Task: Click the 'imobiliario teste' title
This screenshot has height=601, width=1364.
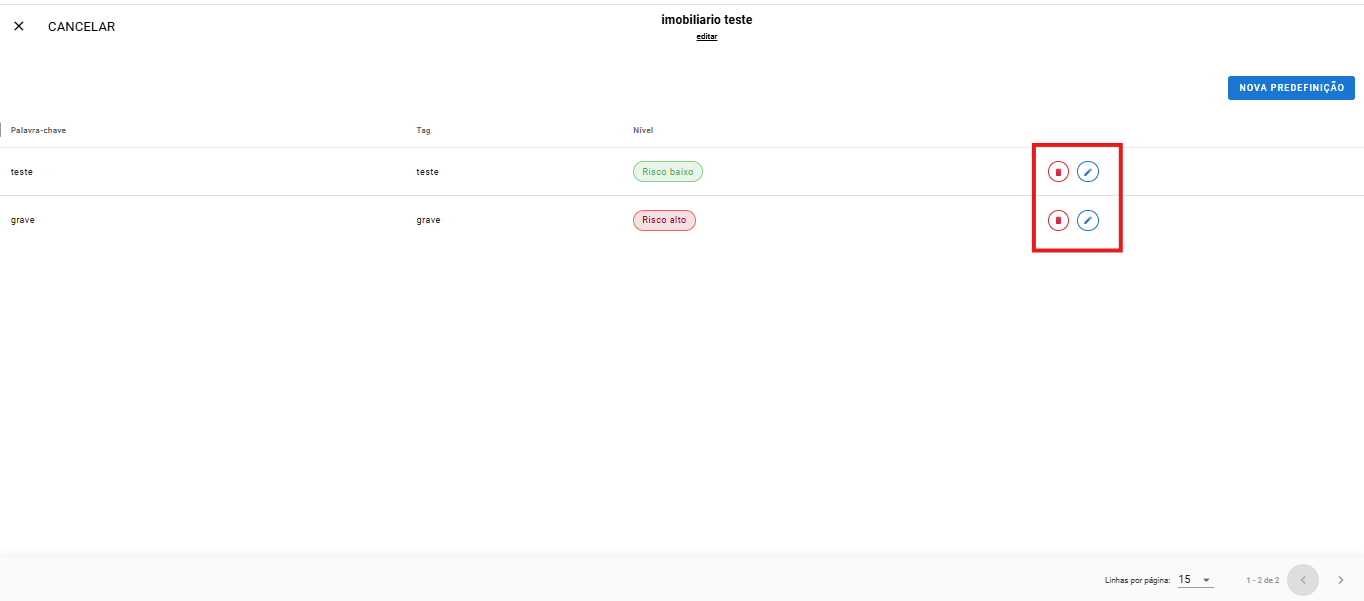Action: pos(707,20)
